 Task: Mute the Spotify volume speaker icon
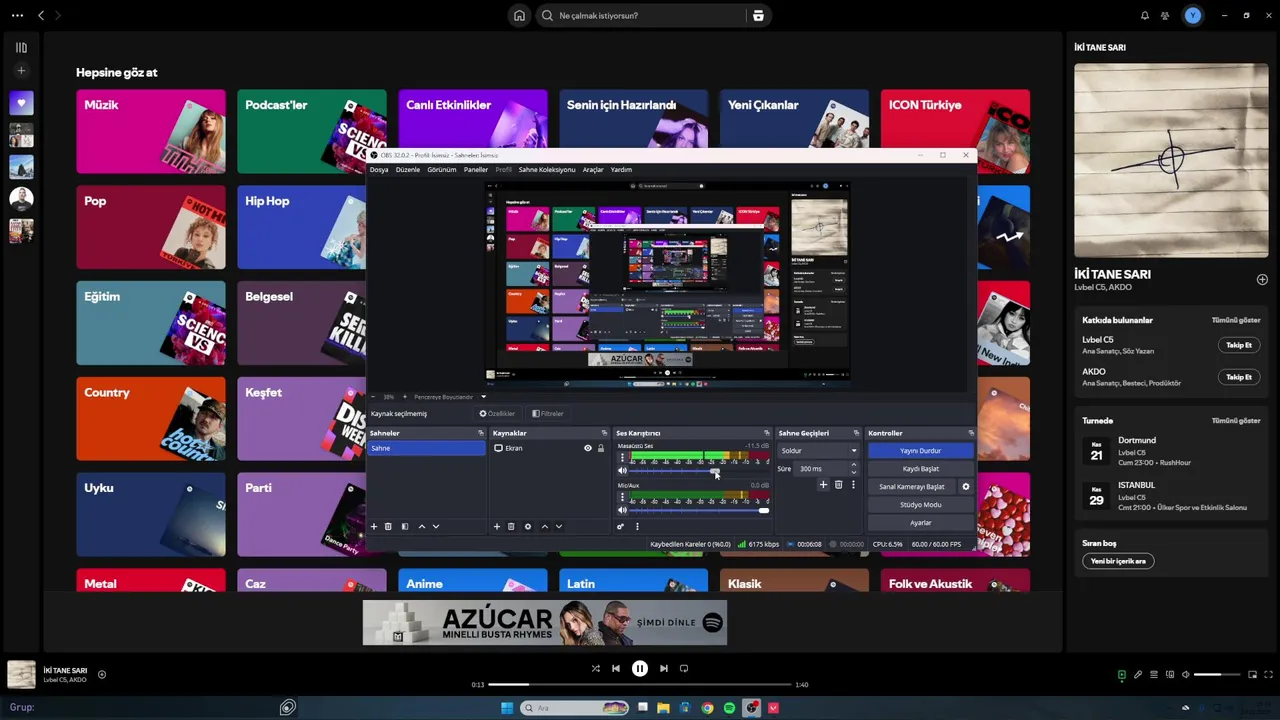coord(1186,675)
